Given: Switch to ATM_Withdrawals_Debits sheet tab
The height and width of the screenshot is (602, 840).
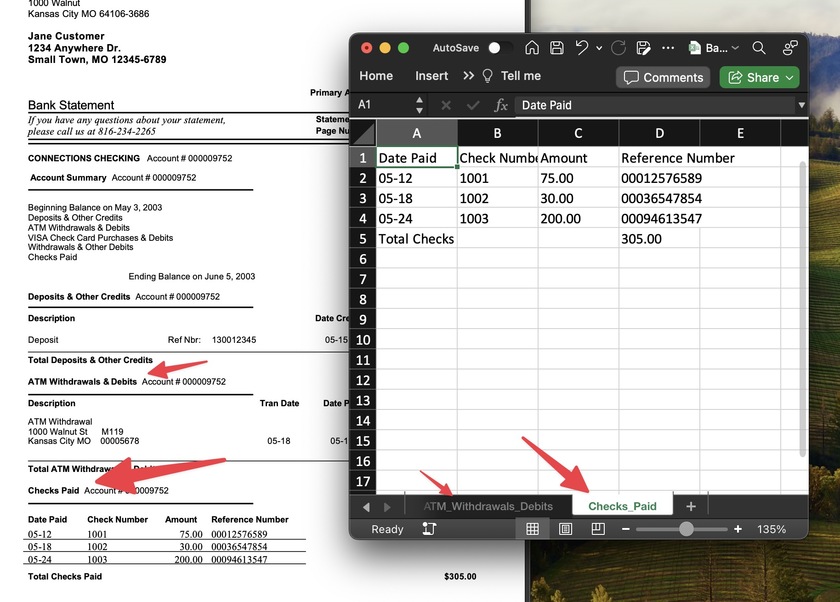Looking at the screenshot, I should (x=488, y=506).
